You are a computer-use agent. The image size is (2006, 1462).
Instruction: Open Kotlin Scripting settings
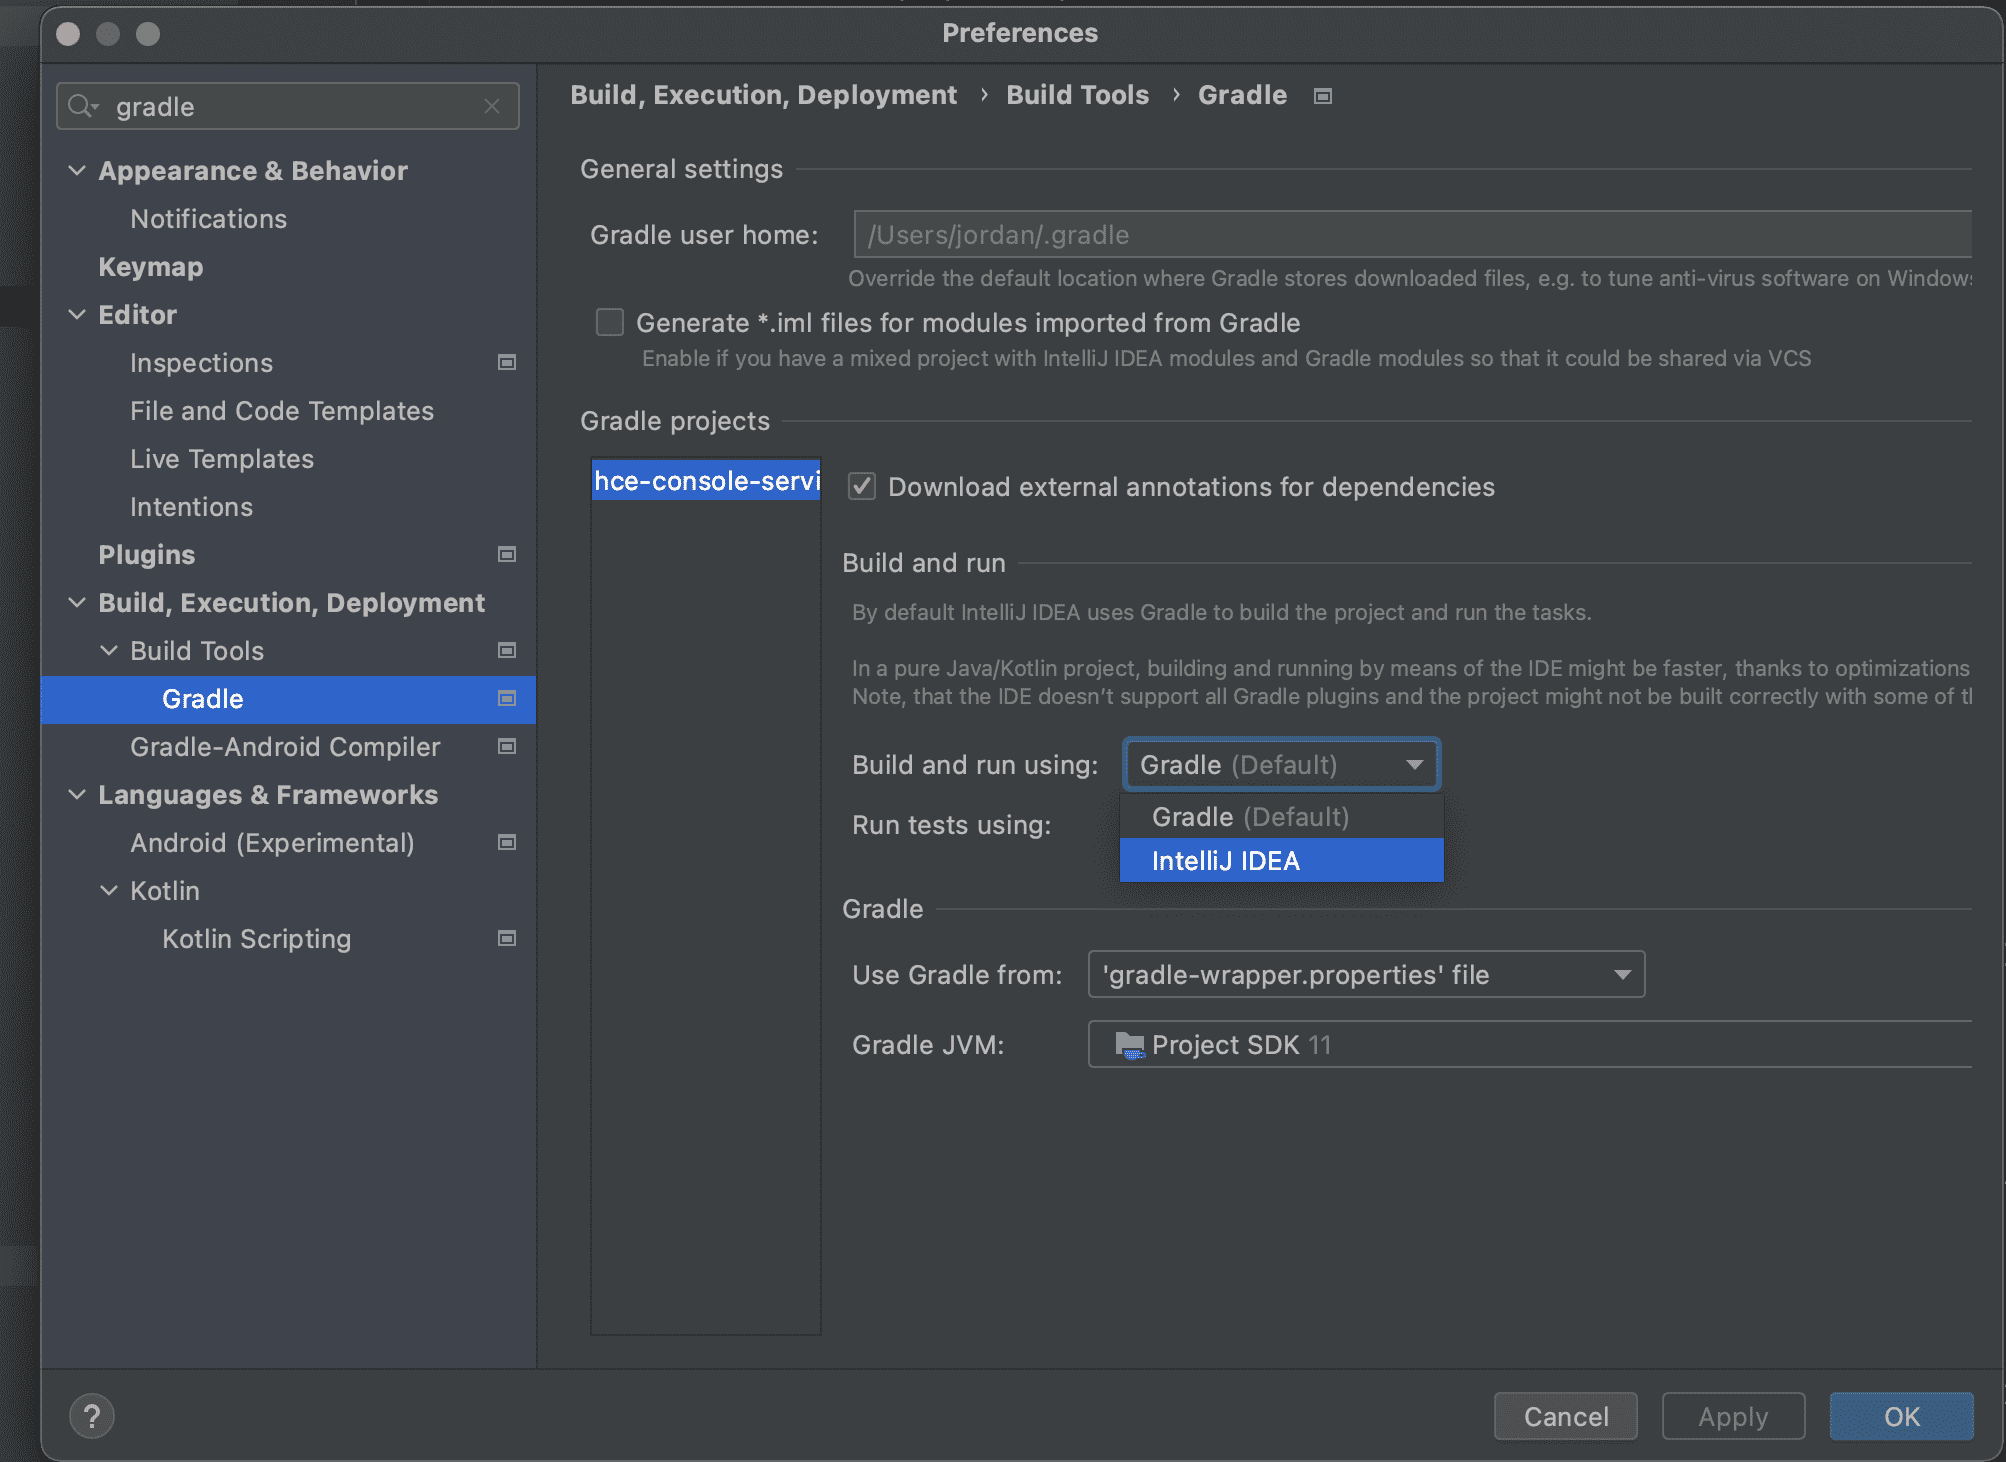(x=256, y=938)
